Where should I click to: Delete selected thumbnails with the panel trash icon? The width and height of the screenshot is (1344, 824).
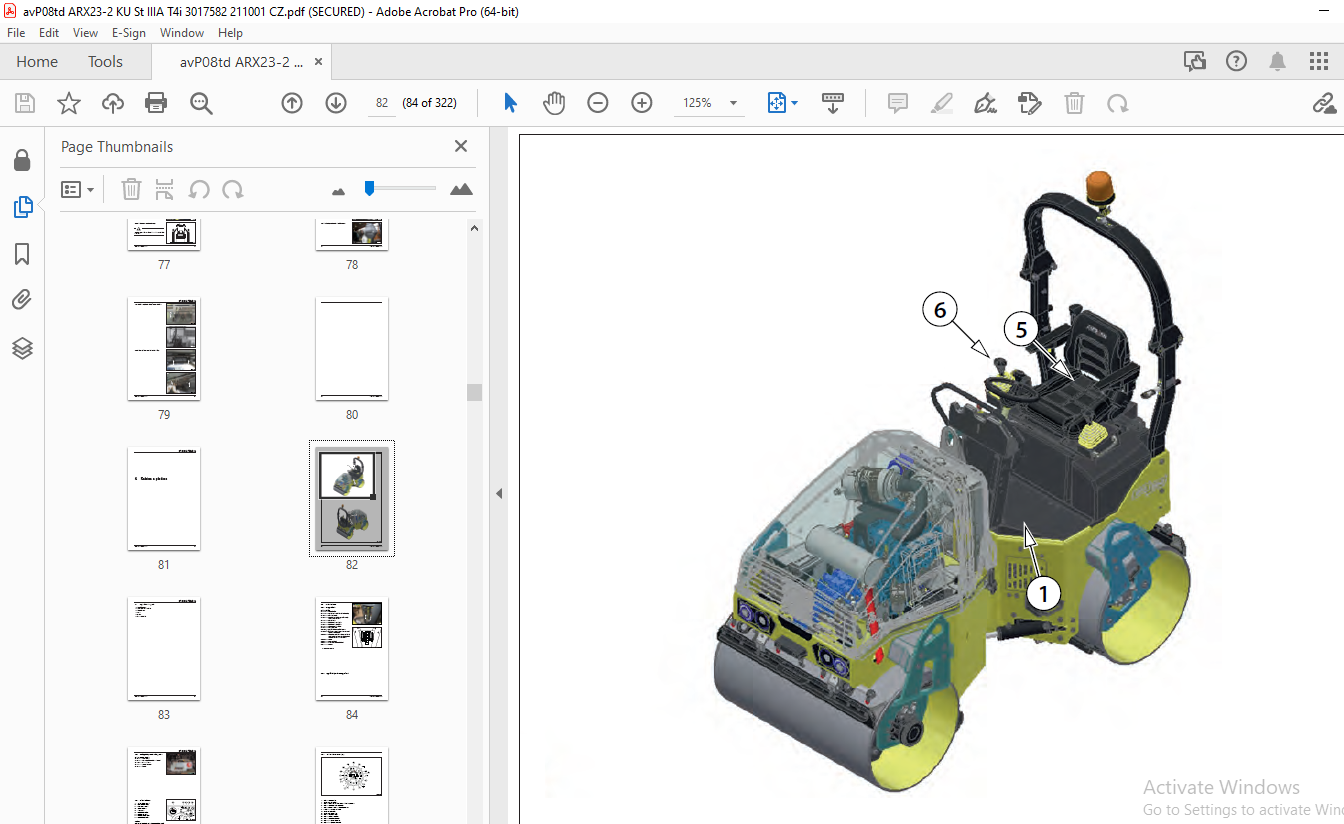pos(132,189)
